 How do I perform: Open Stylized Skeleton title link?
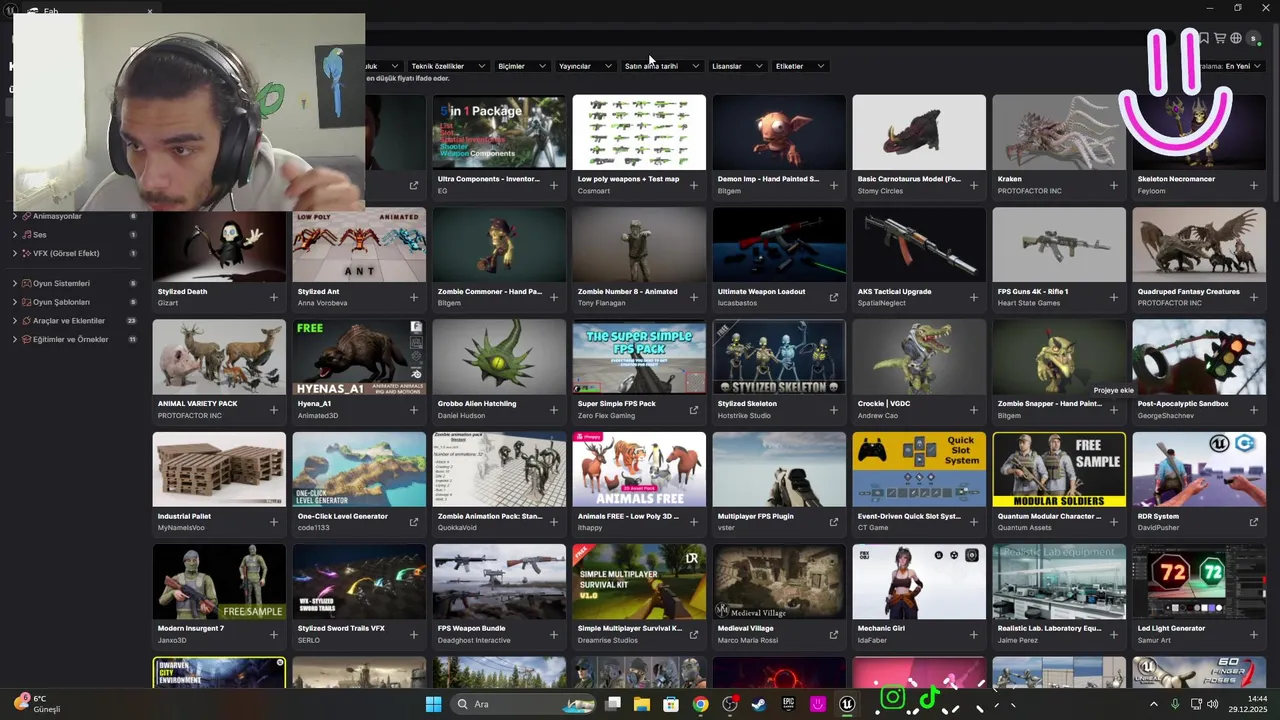pos(747,404)
